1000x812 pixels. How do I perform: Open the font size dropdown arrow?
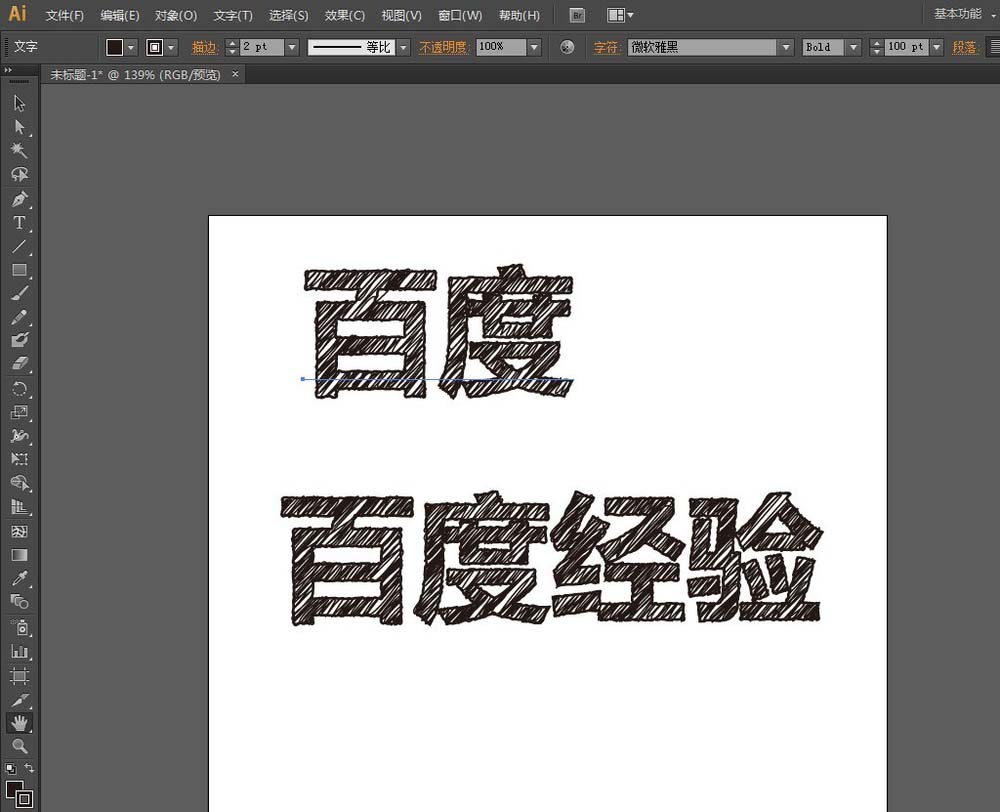click(x=936, y=47)
